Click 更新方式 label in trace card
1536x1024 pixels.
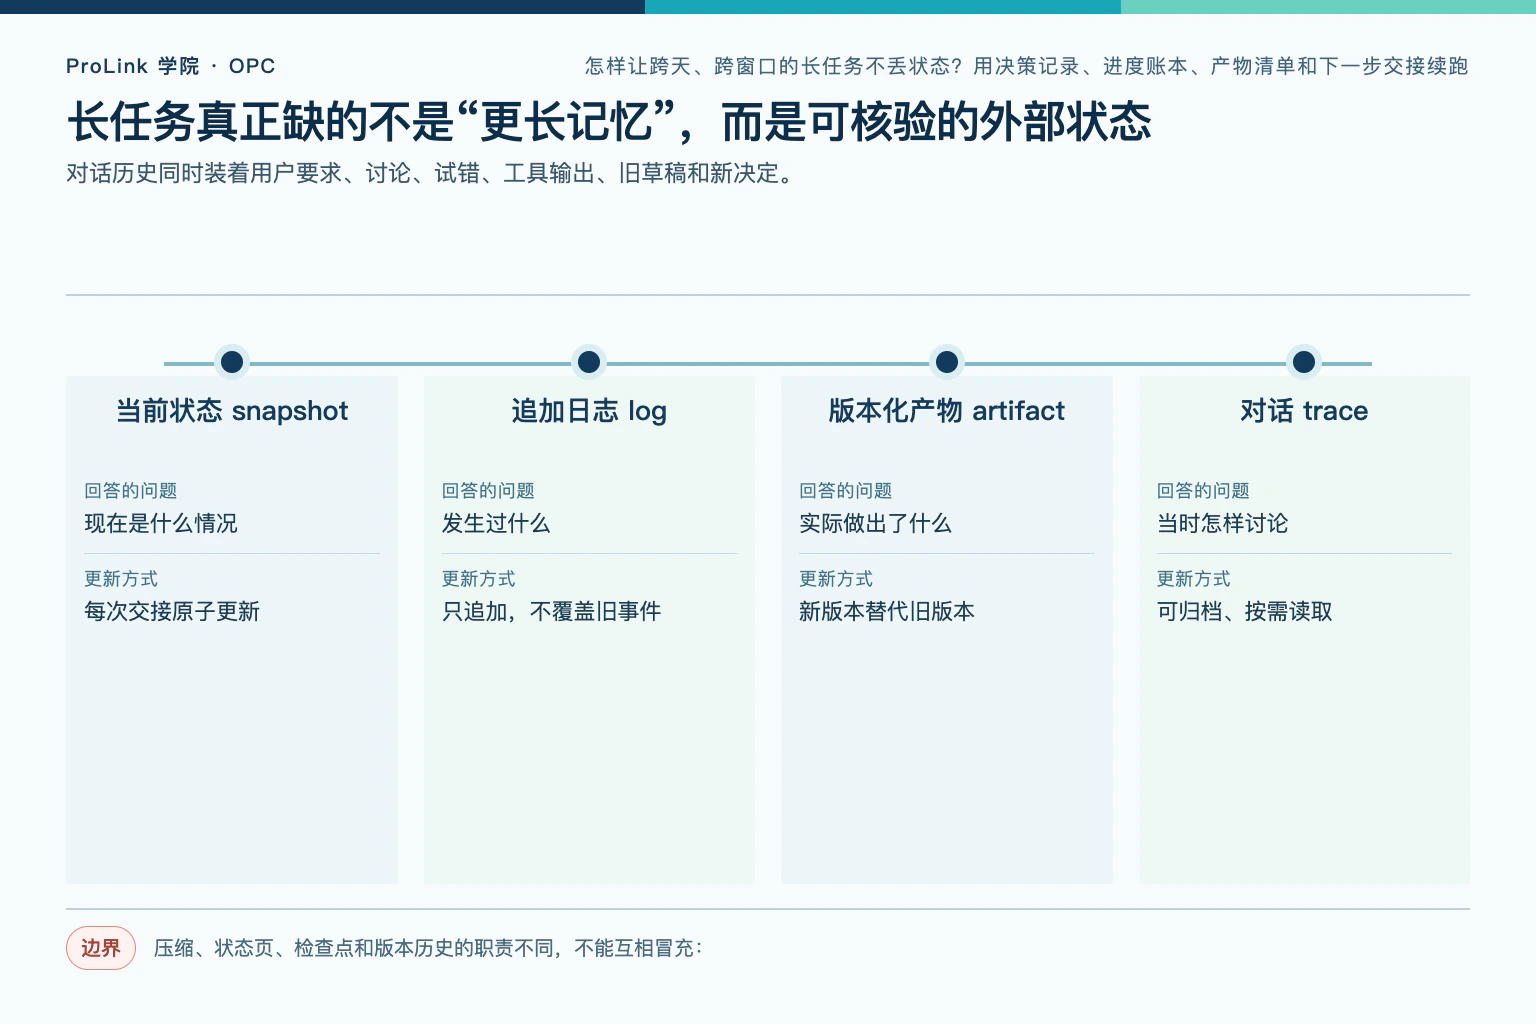pos(1194,578)
